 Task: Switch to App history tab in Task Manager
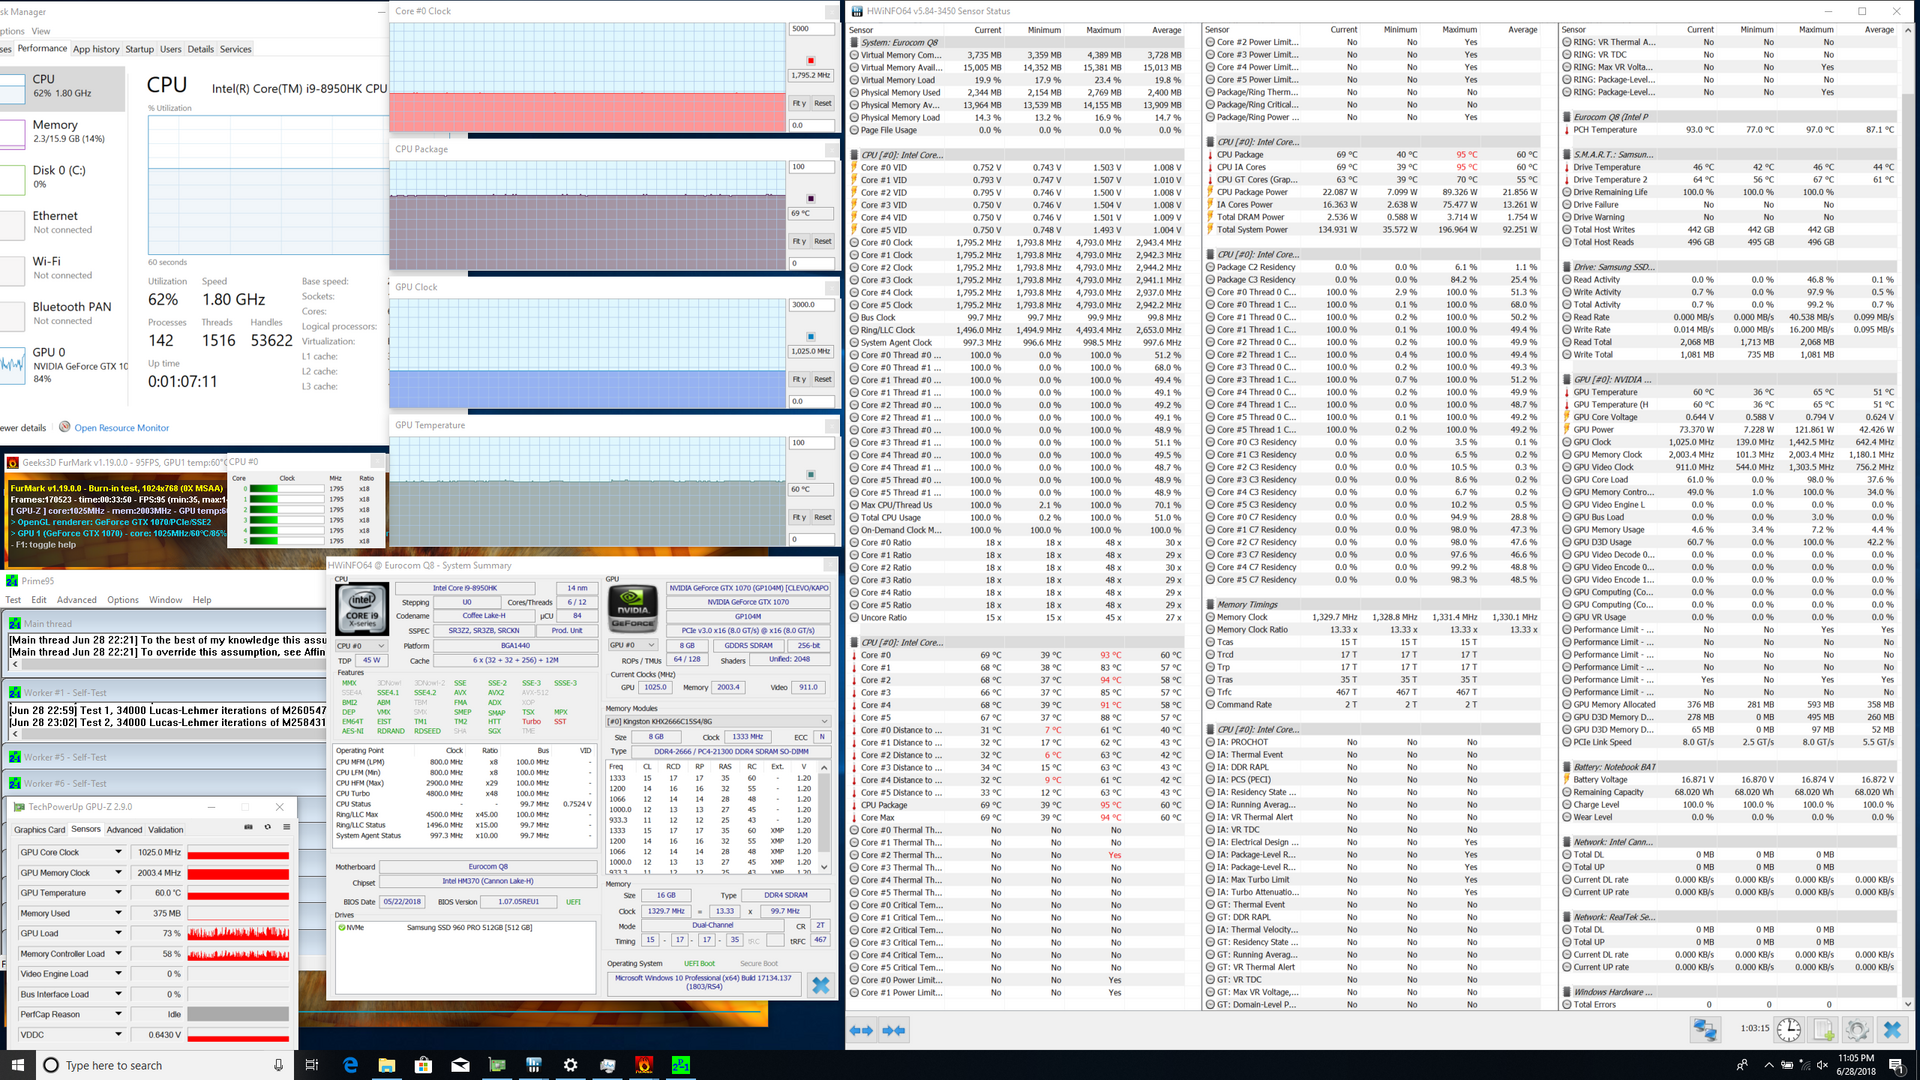(96, 49)
